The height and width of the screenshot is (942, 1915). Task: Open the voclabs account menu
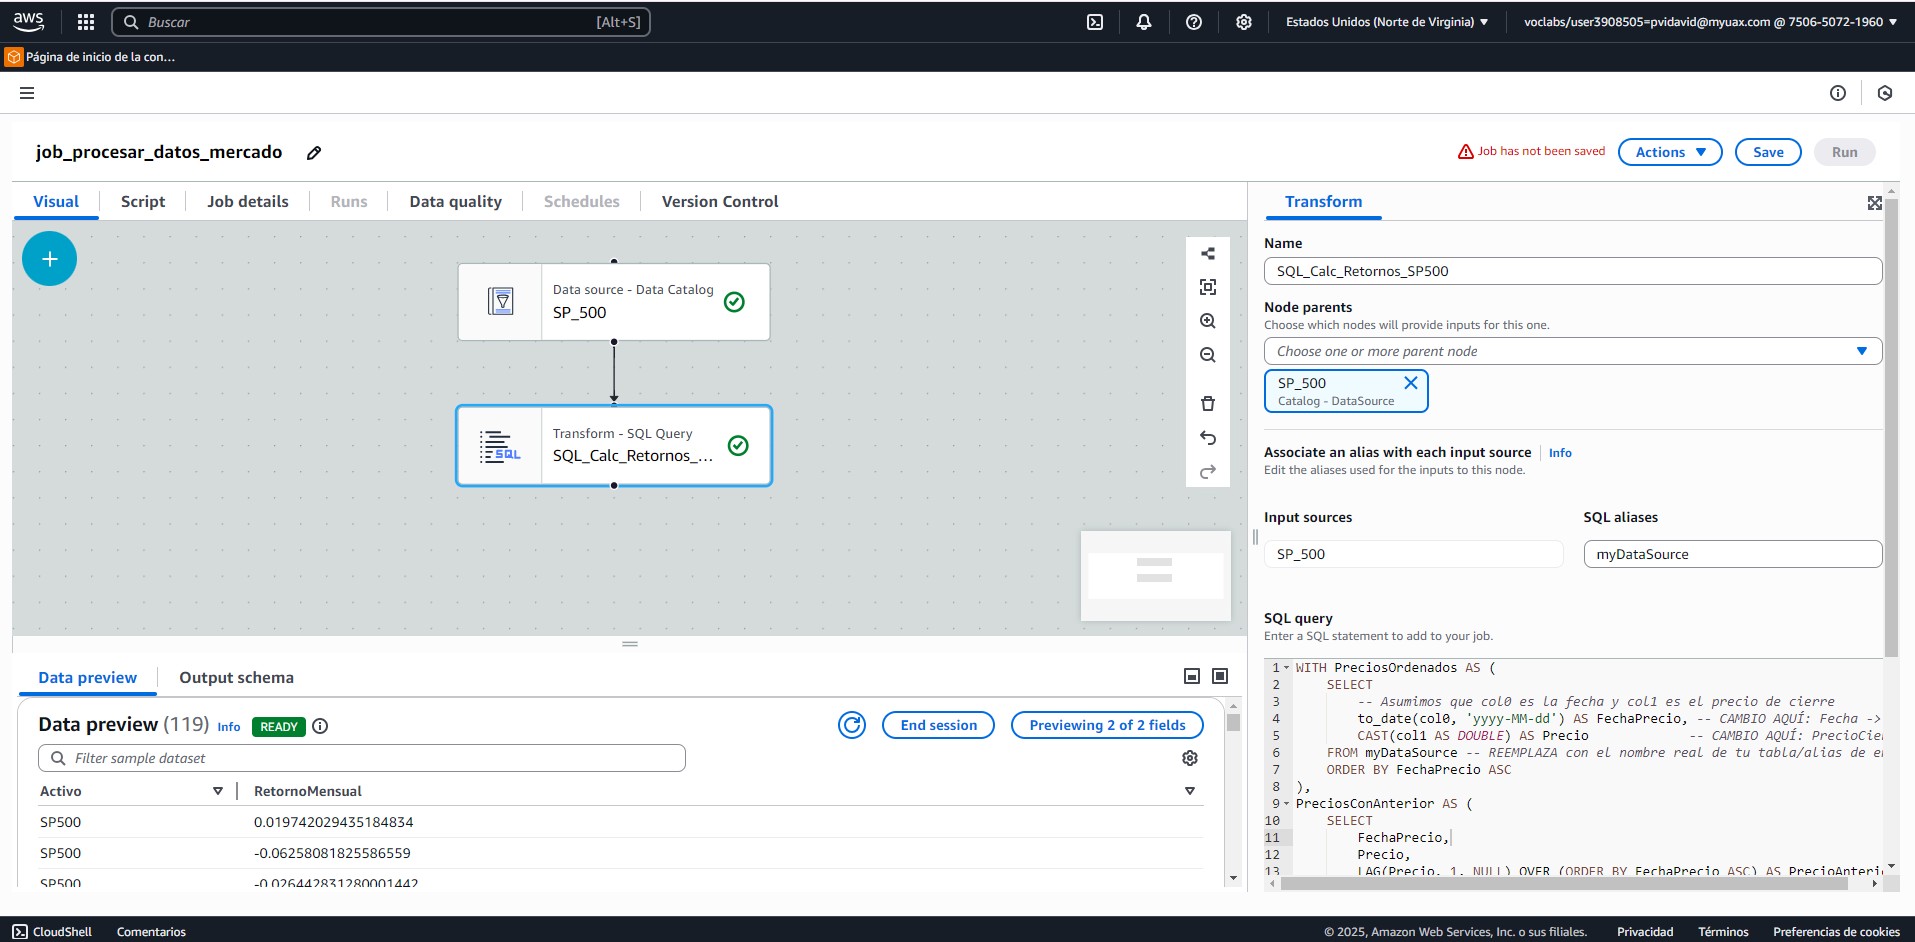point(1710,22)
